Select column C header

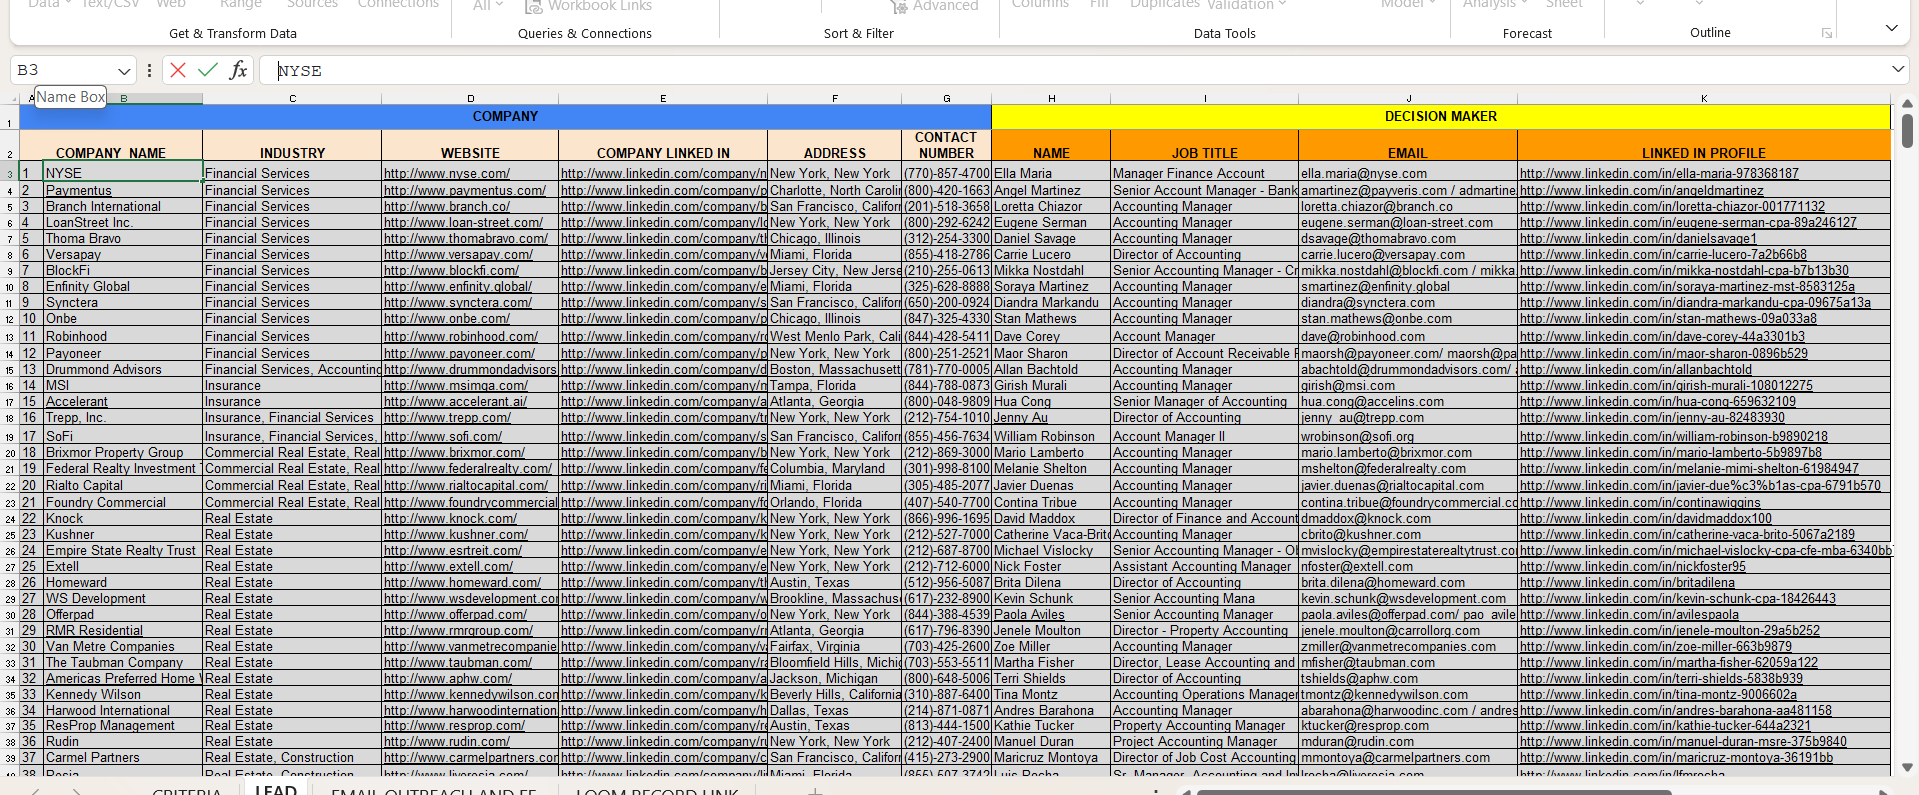[x=292, y=99]
